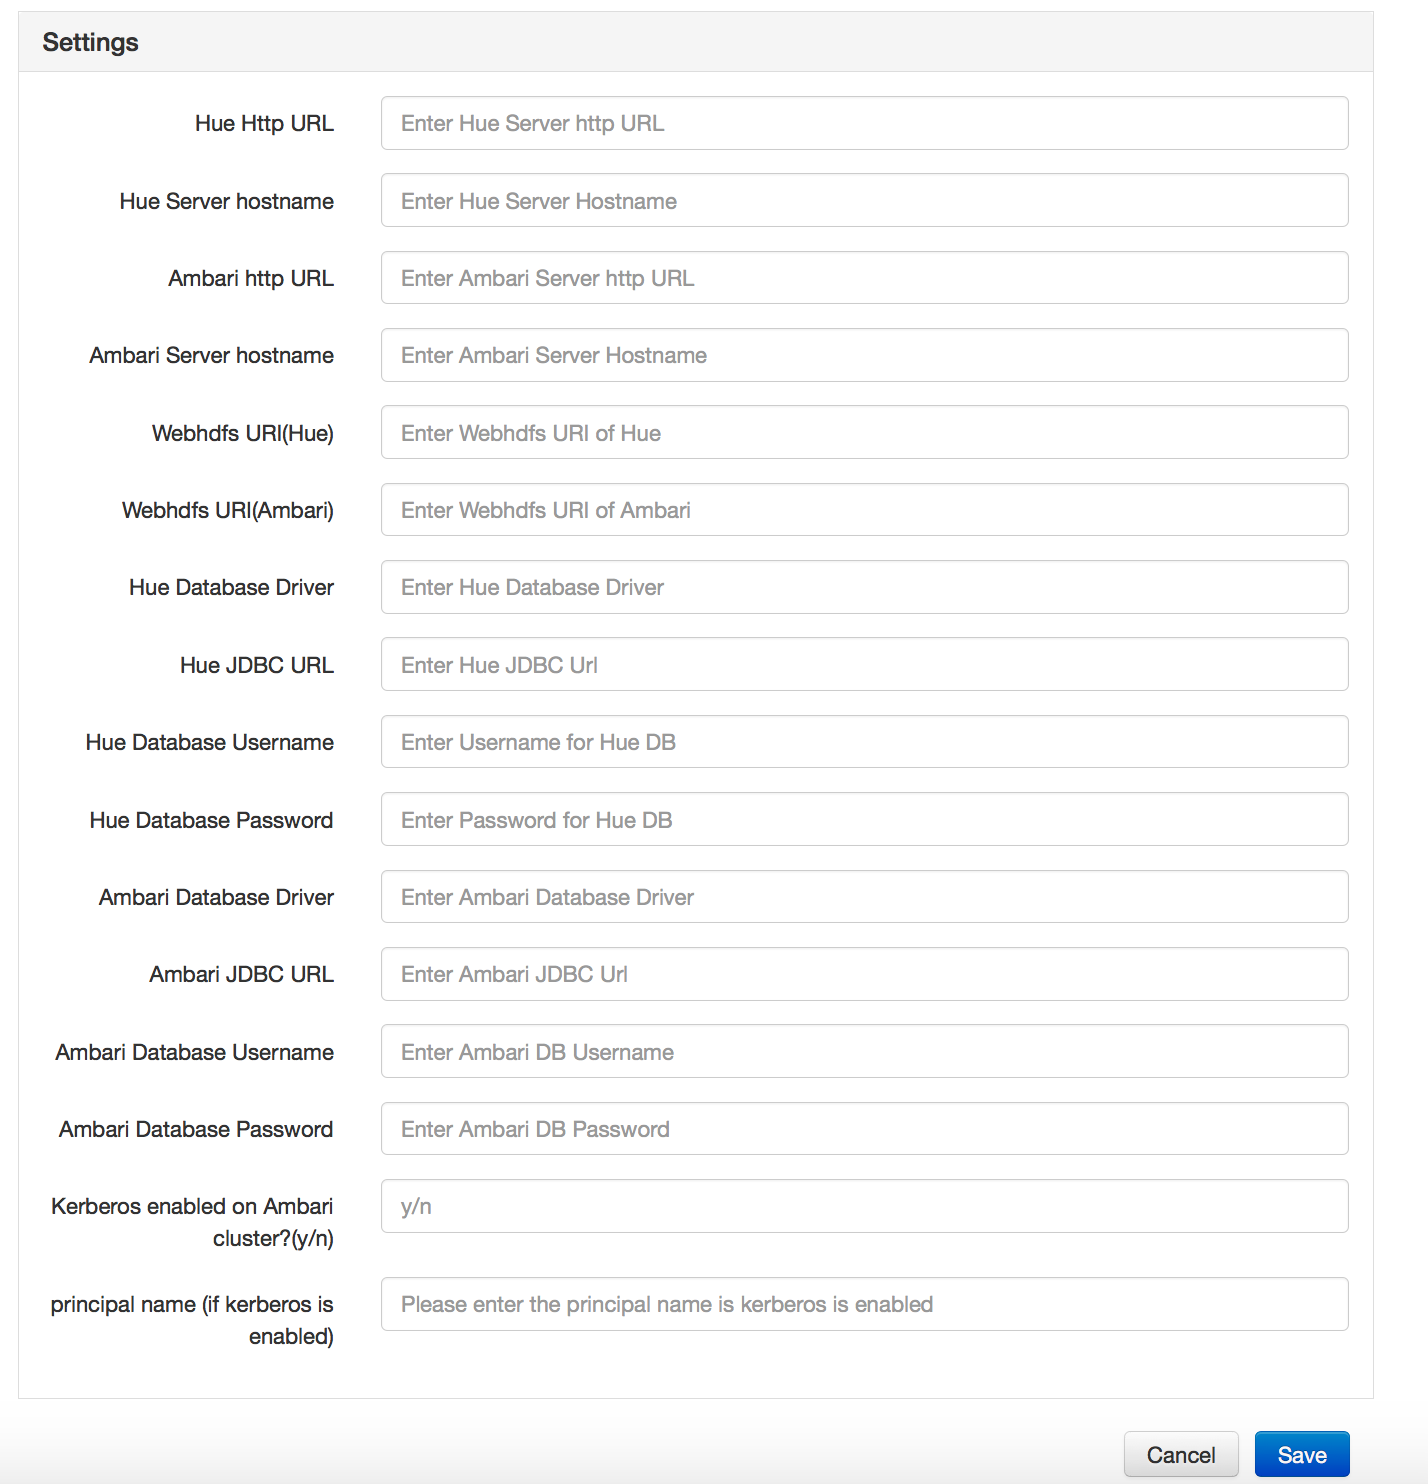Screen dimensions: 1428x1484
Task: Focus the principal name input field
Action: [x=863, y=1304]
